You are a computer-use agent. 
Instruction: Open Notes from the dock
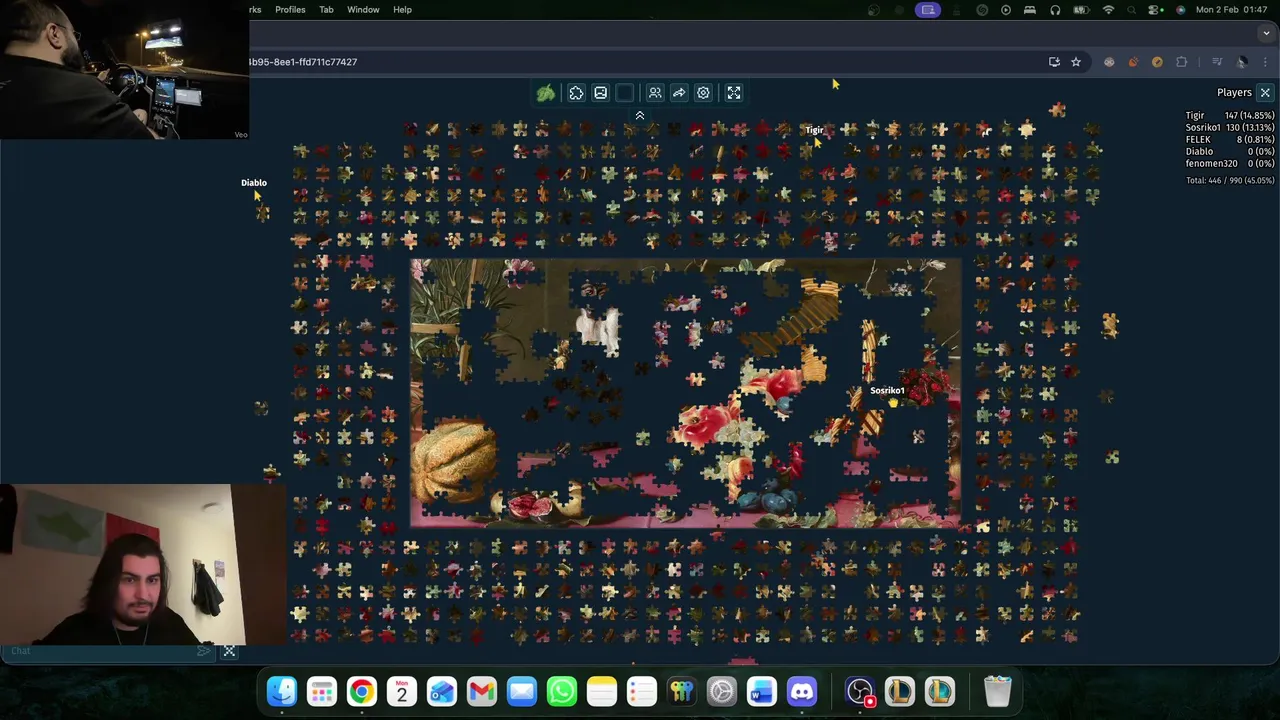(x=602, y=691)
